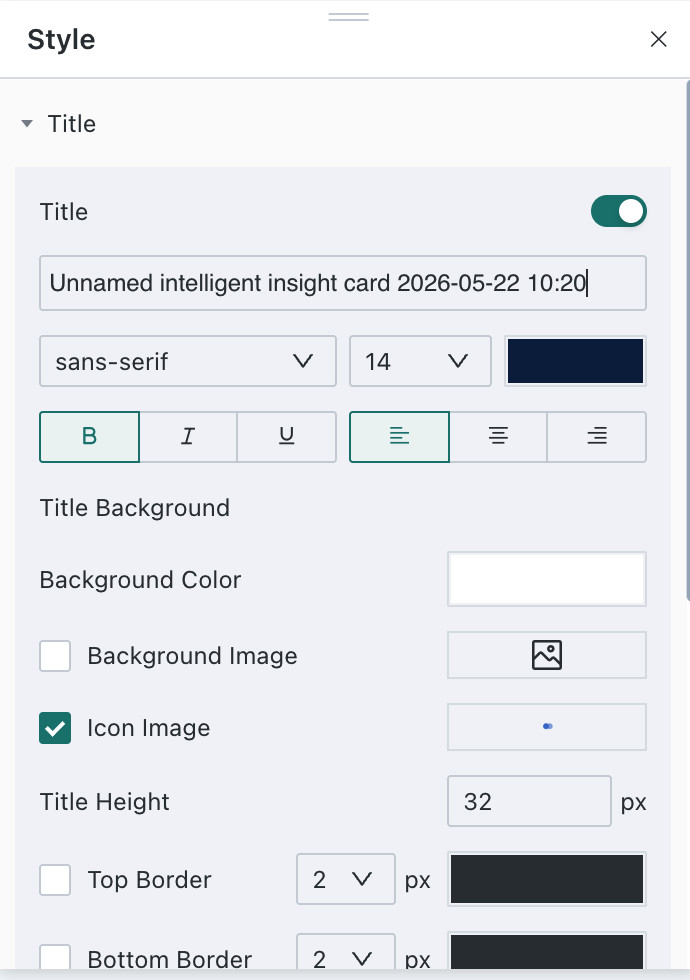
Task: Open the Bottom Border width dropdown
Action: (346, 952)
